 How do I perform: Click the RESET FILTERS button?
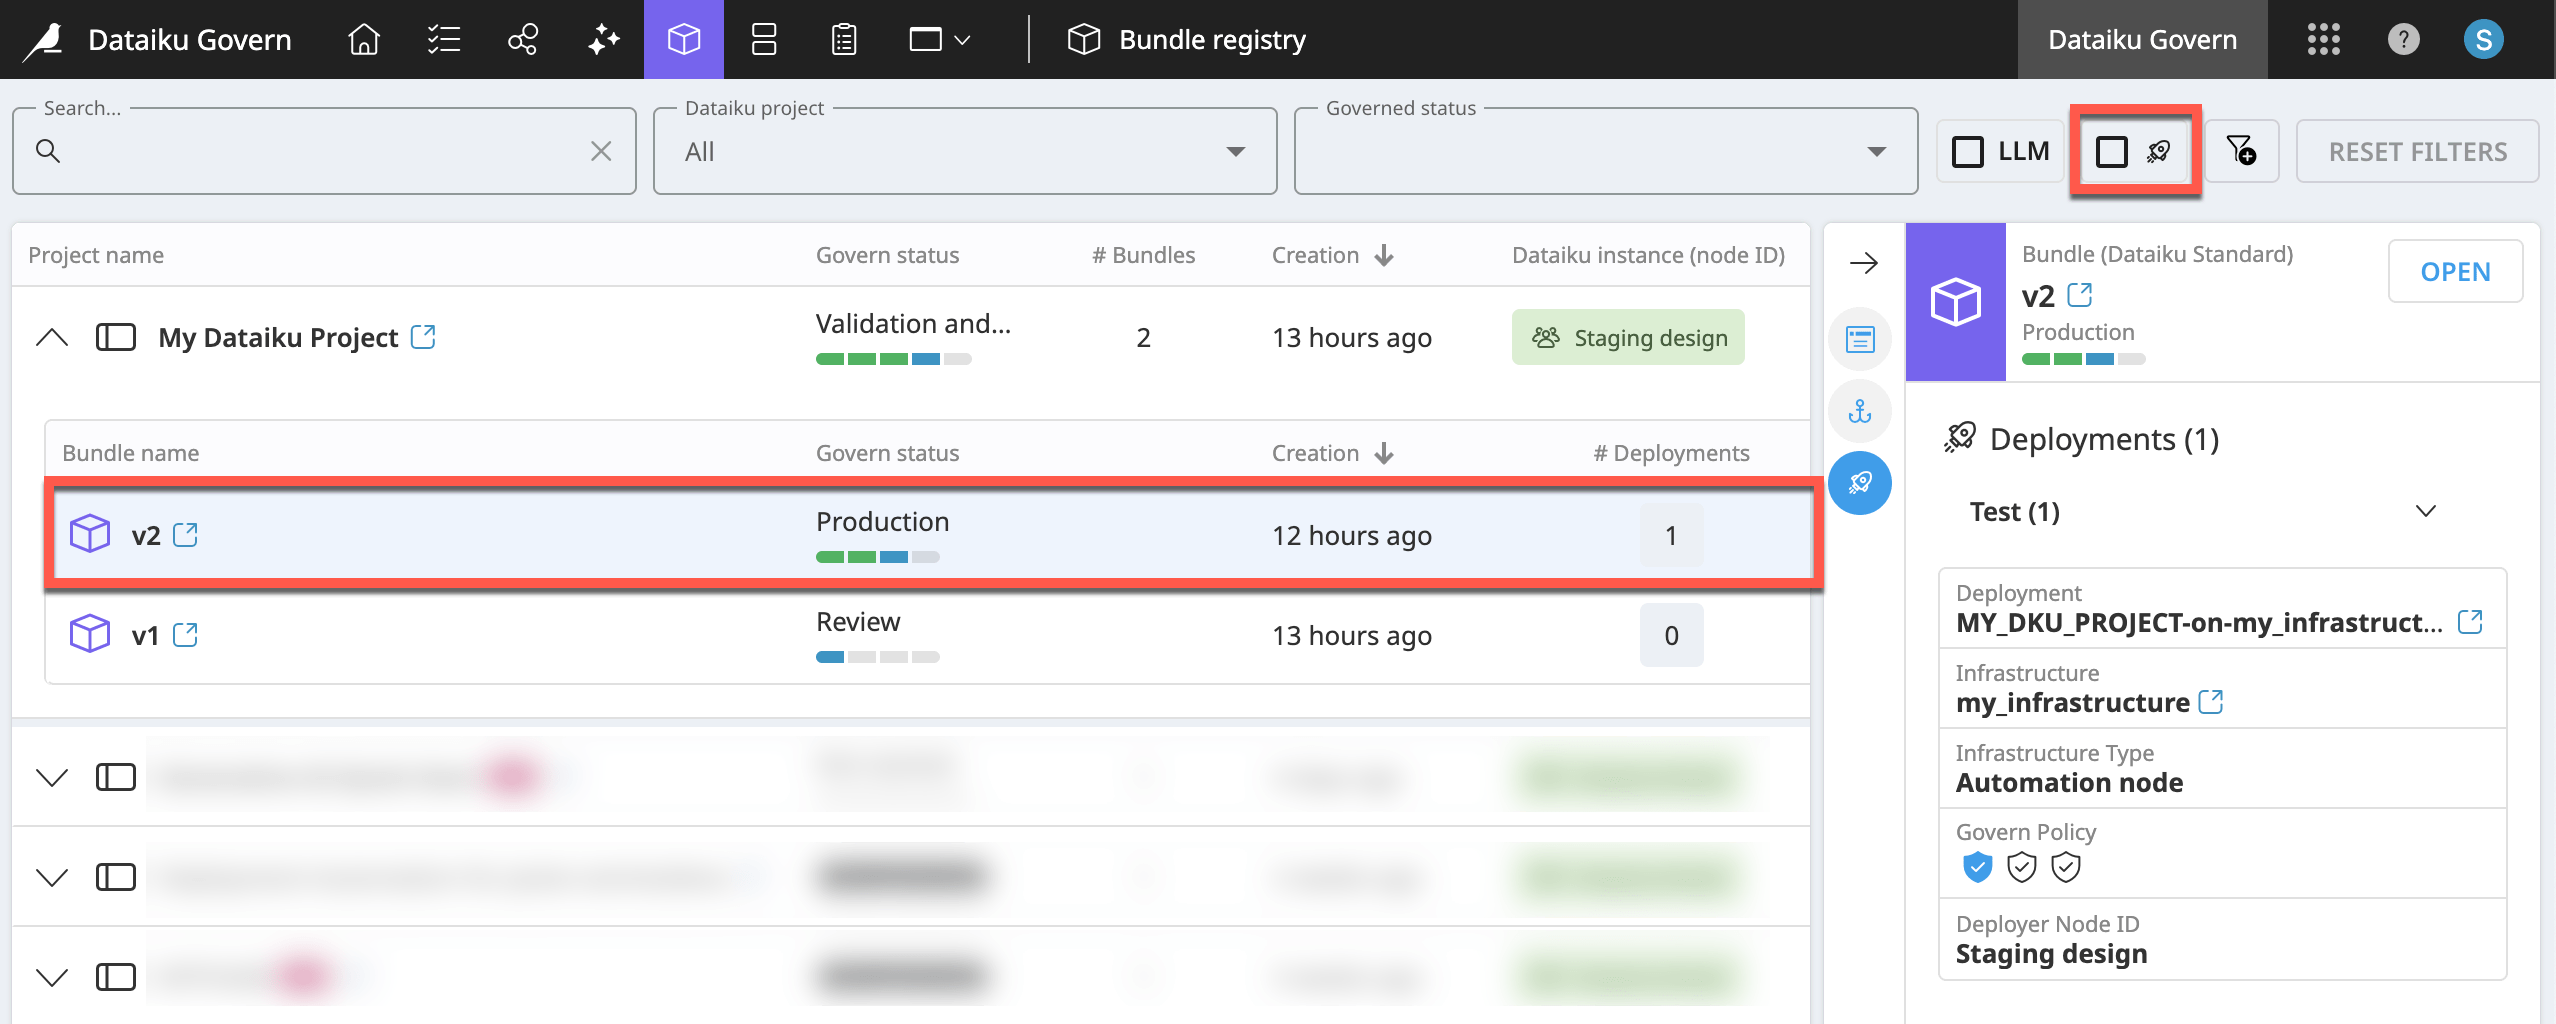2417,151
